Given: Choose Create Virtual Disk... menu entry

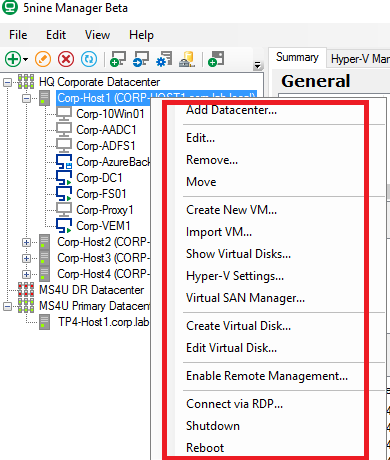Looking at the screenshot, I should click(x=238, y=326).
